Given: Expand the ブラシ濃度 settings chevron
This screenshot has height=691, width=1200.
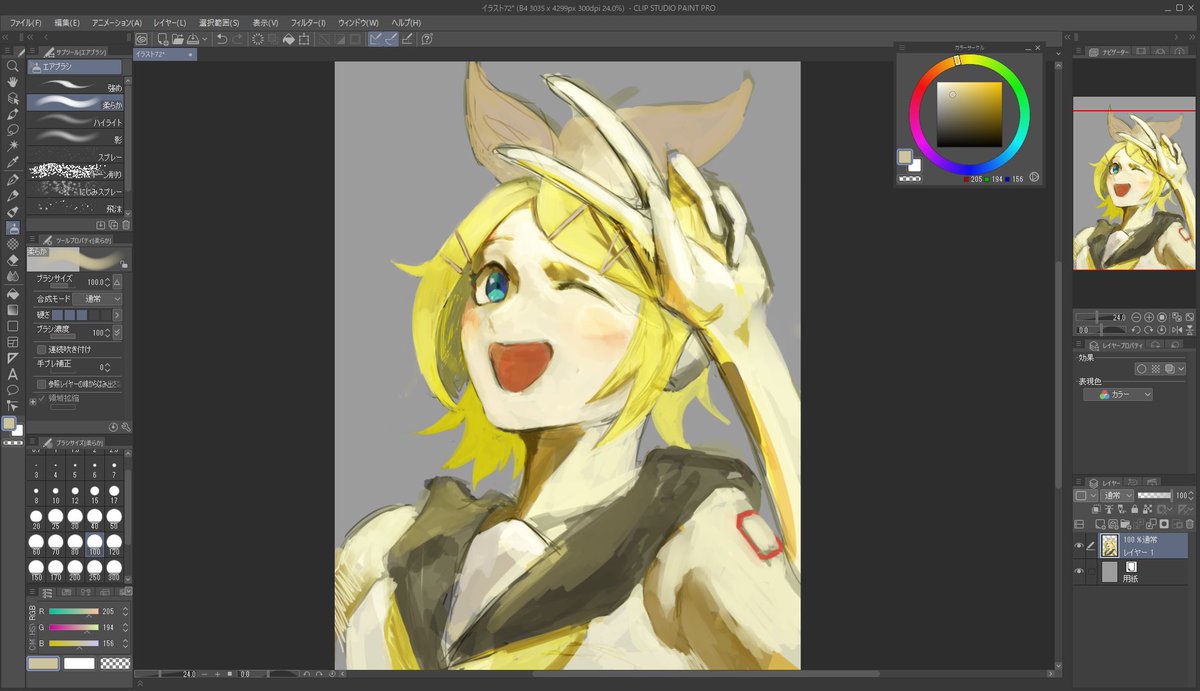Looking at the screenshot, I should pyautogui.click(x=117, y=332).
